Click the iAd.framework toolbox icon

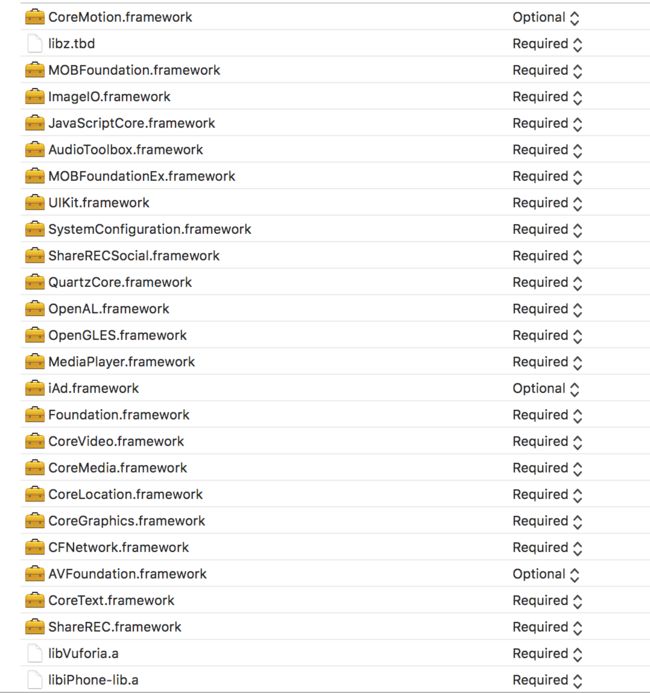[35, 388]
